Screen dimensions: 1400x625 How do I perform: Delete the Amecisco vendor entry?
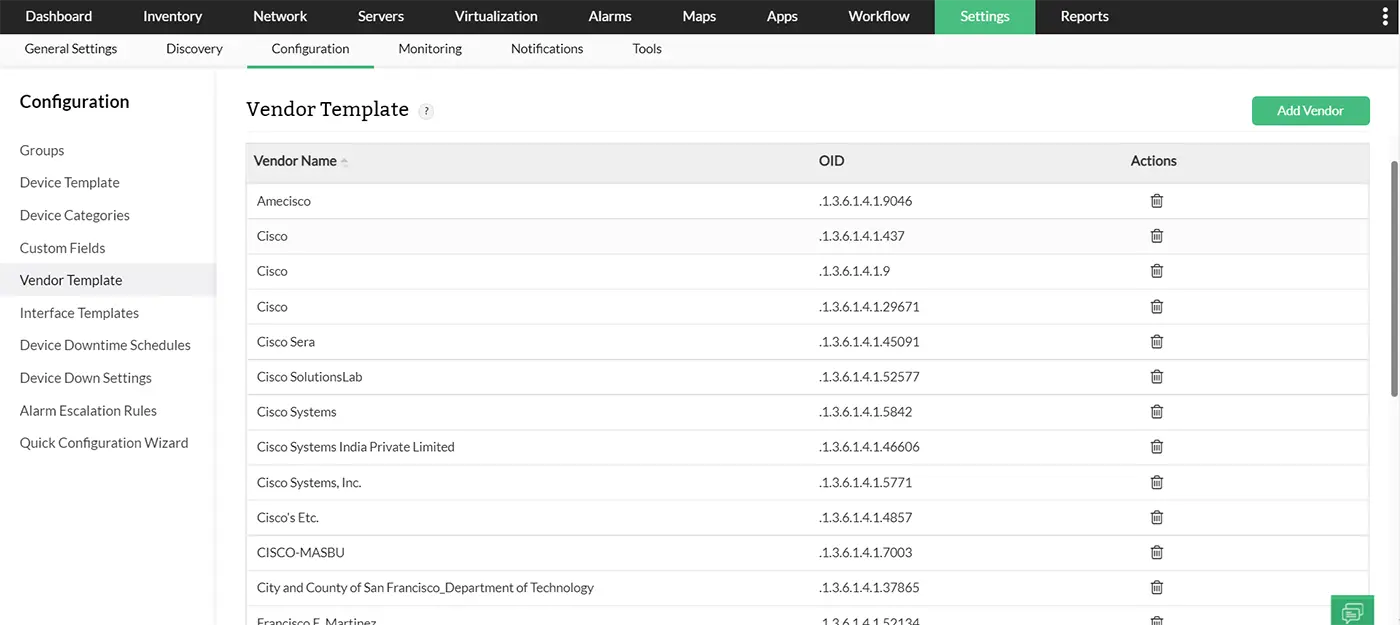tap(1156, 200)
